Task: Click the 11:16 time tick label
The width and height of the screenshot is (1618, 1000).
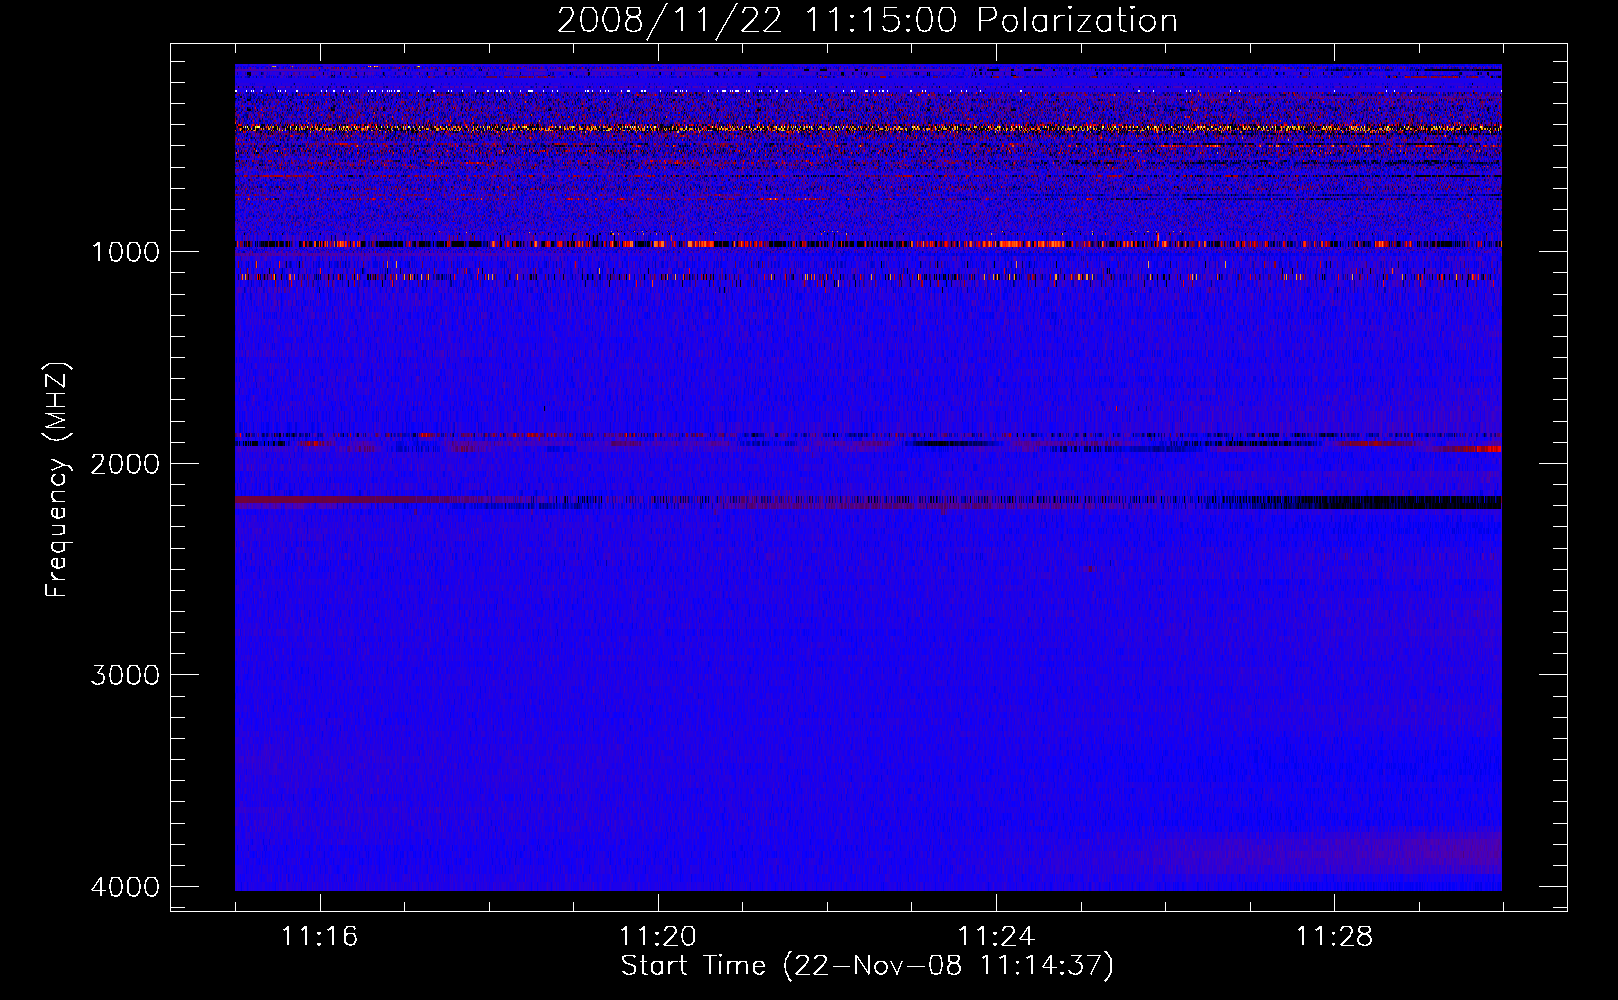Action: coord(320,937)
